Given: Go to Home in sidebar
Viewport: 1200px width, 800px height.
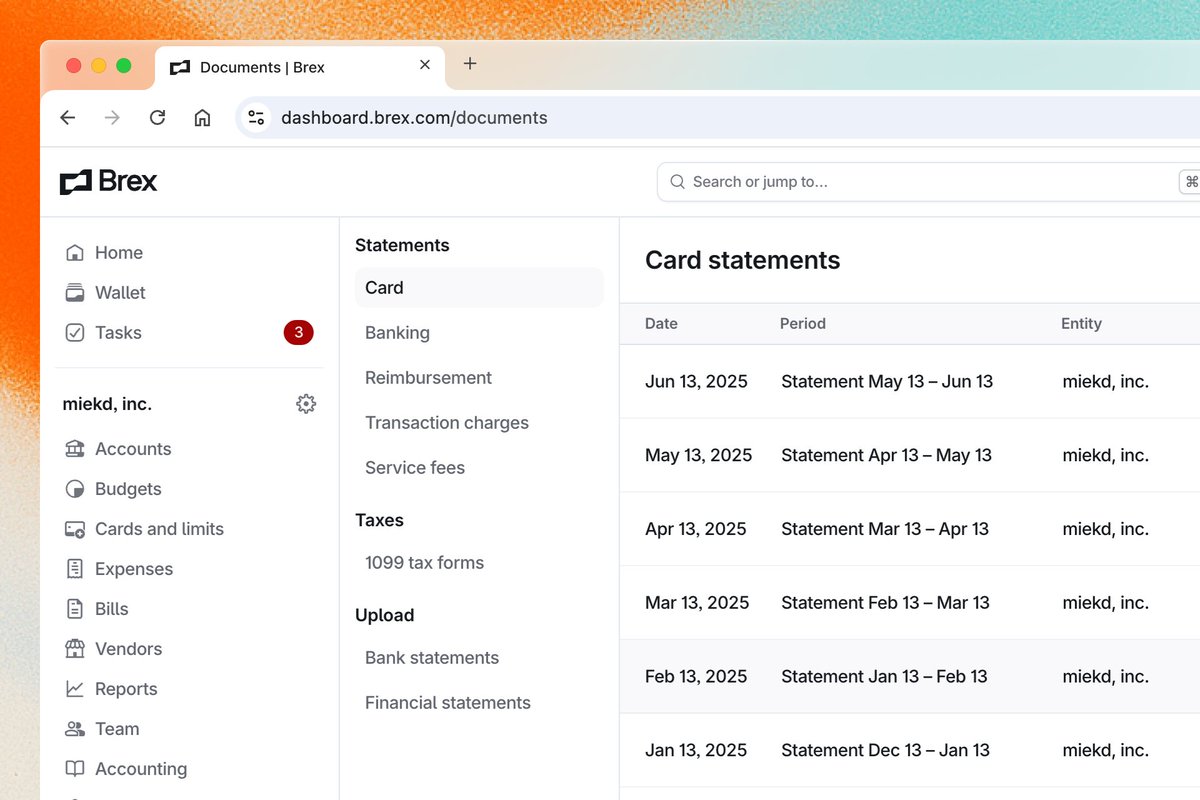Looking at the screenshot, I should point(119,253).
